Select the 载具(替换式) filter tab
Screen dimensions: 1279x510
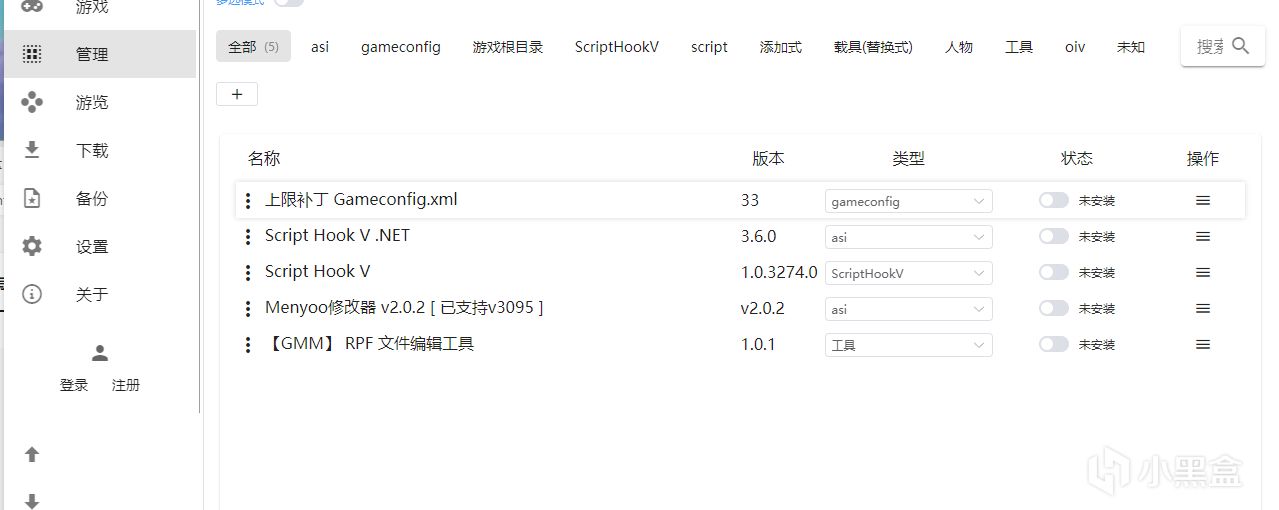tap(873, 46)
